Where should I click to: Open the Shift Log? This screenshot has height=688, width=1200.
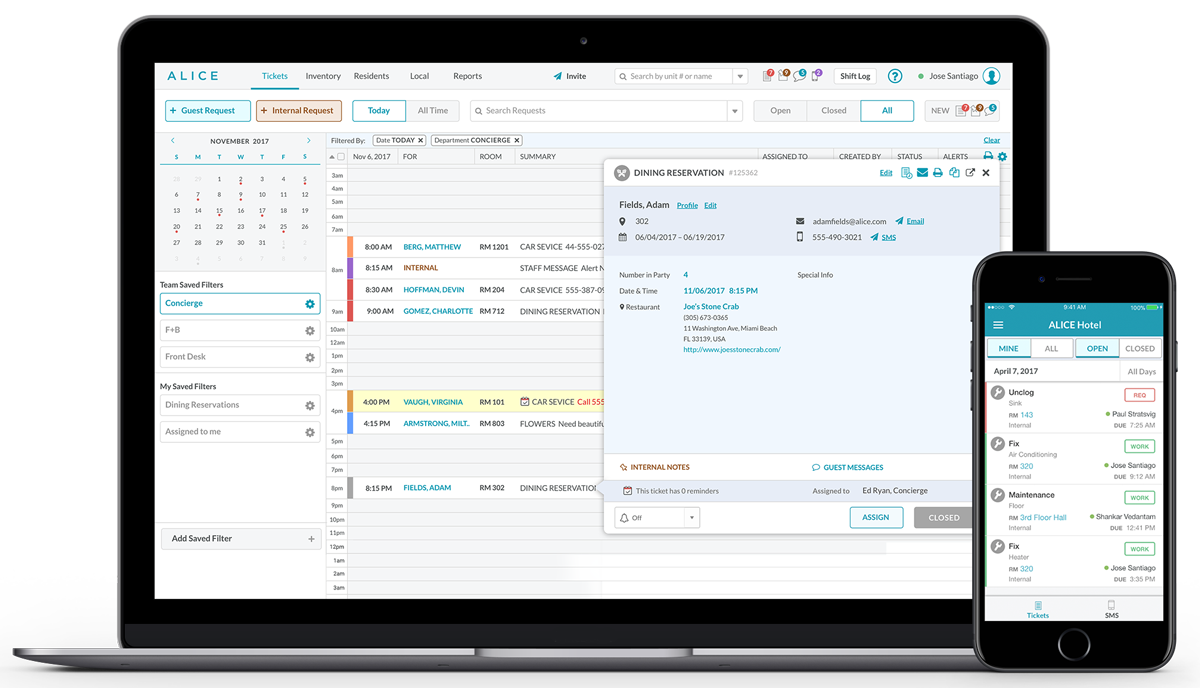pos(855,76)
